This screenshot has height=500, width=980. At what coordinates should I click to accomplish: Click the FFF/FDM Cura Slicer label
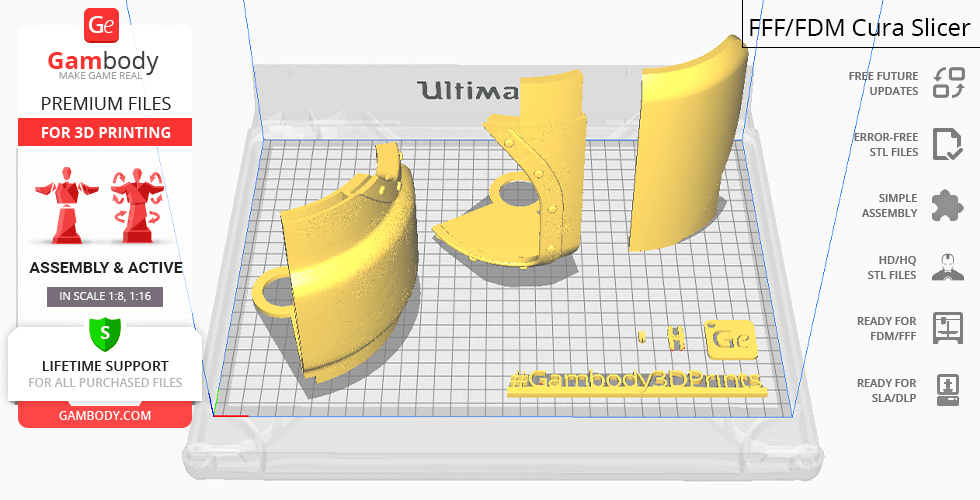[x=859, y=28]
